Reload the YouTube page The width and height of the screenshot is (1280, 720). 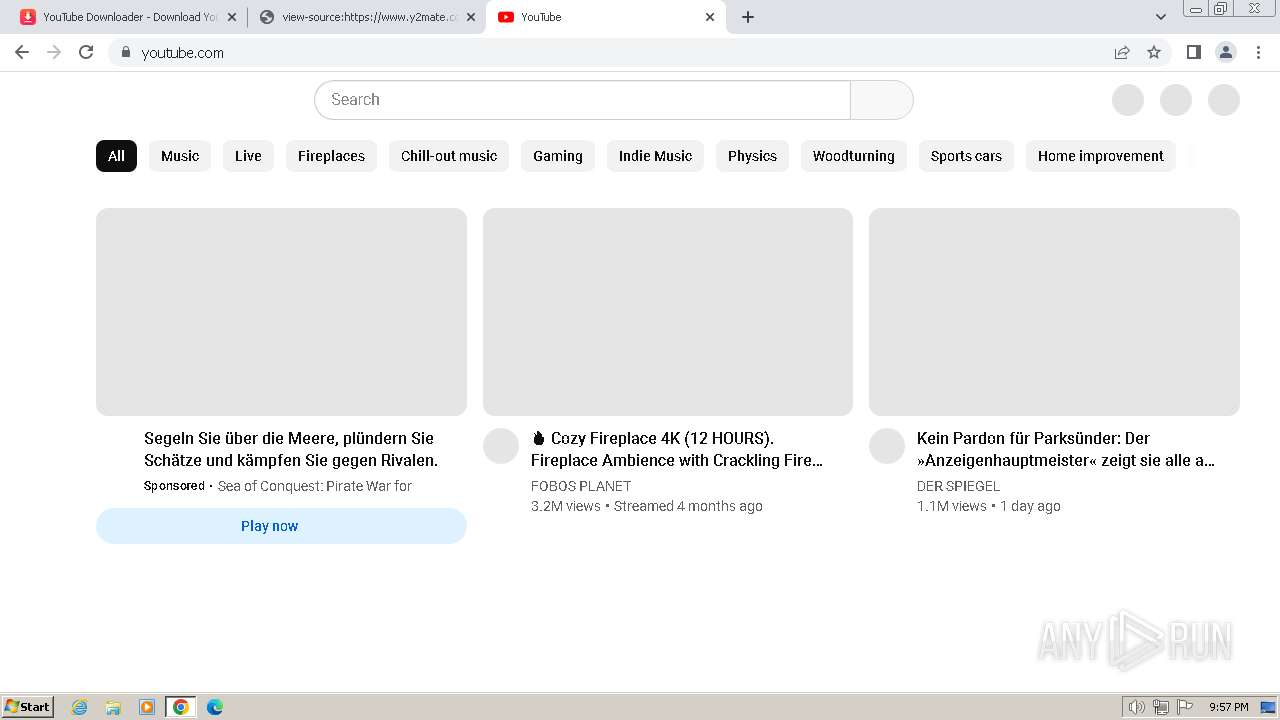tap(86, 52)
